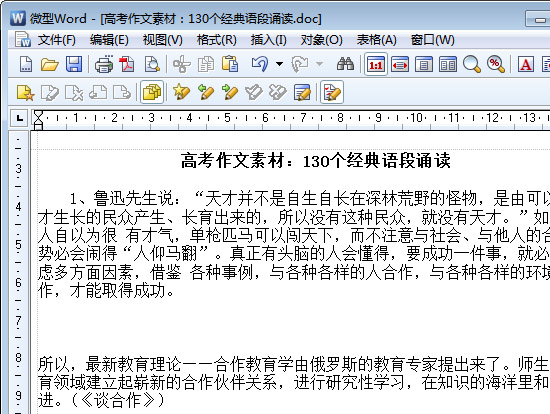Open the 窗口(W) menu
This screenshot has width=550, height=414.
(433, 40)
